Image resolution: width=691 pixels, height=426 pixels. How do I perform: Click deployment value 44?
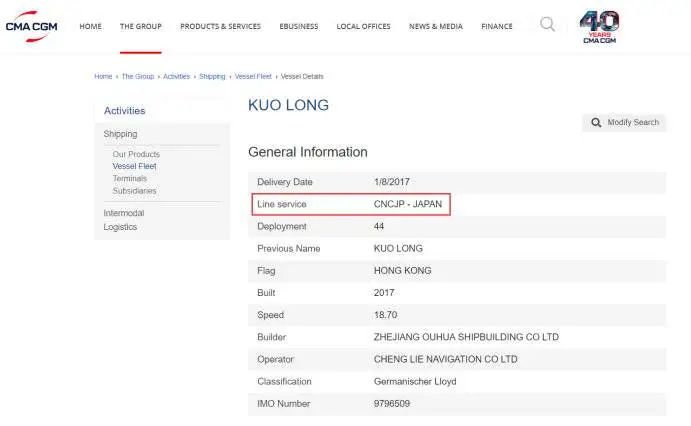(x=379, y=226)
